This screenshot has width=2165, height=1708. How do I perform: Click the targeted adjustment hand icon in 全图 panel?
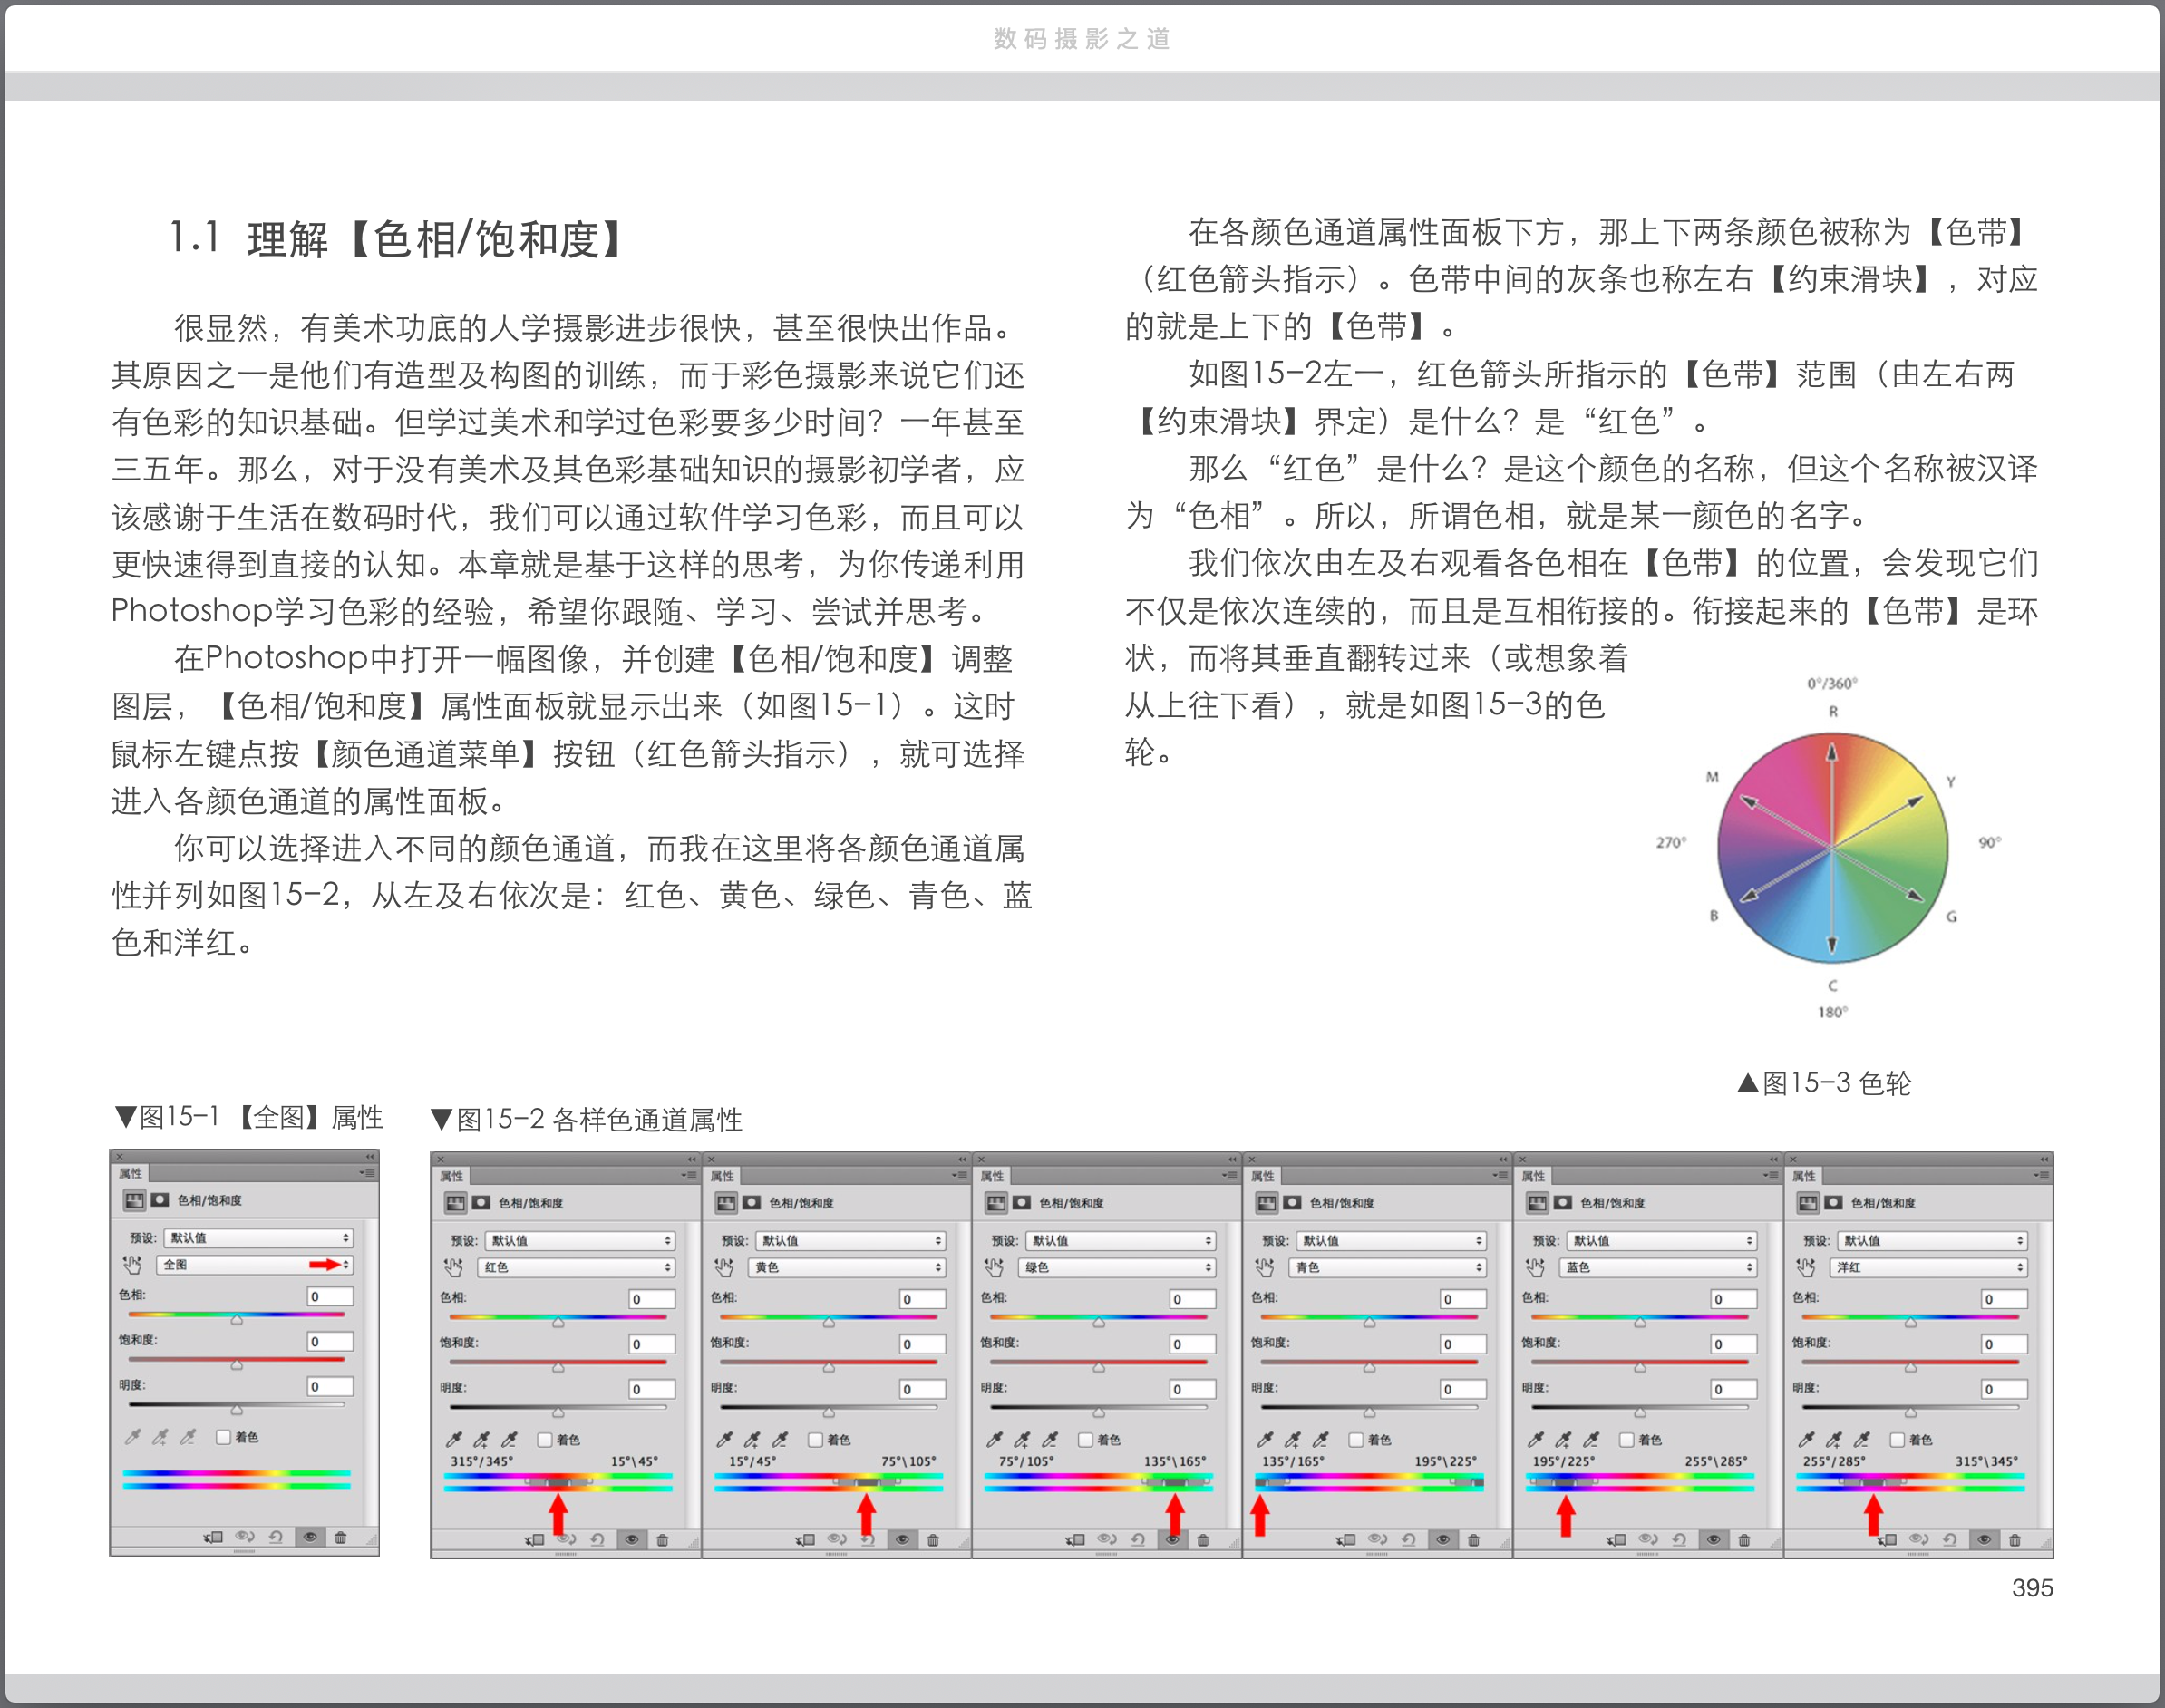[x=132, y=1264]
